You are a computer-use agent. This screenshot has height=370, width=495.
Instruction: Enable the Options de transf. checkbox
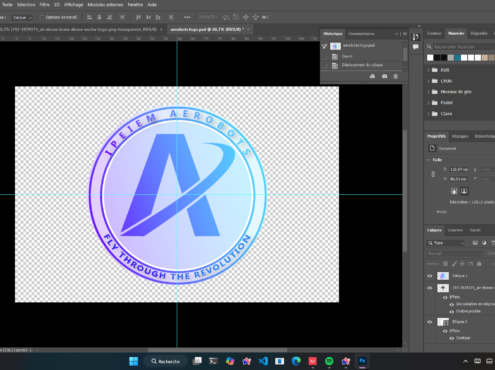(x=42, y=17)
